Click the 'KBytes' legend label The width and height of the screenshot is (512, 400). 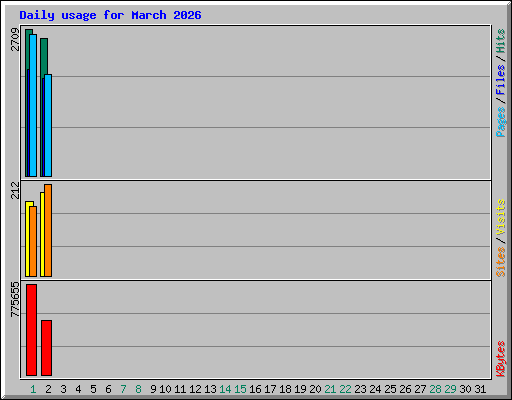[x=501, y=359]
